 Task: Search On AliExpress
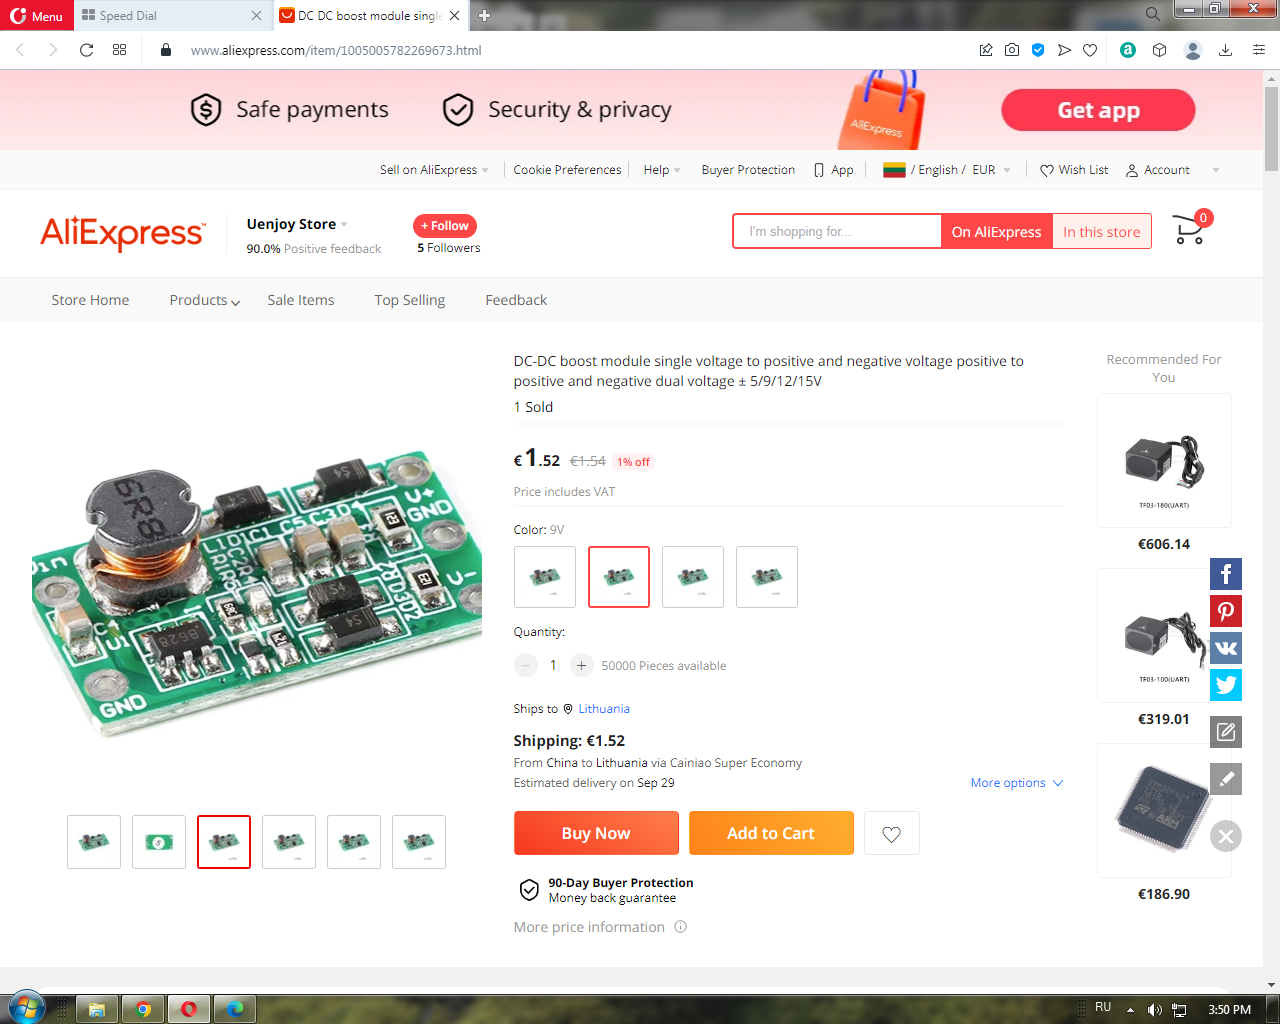pyautogui.click(x=996, y=232)
